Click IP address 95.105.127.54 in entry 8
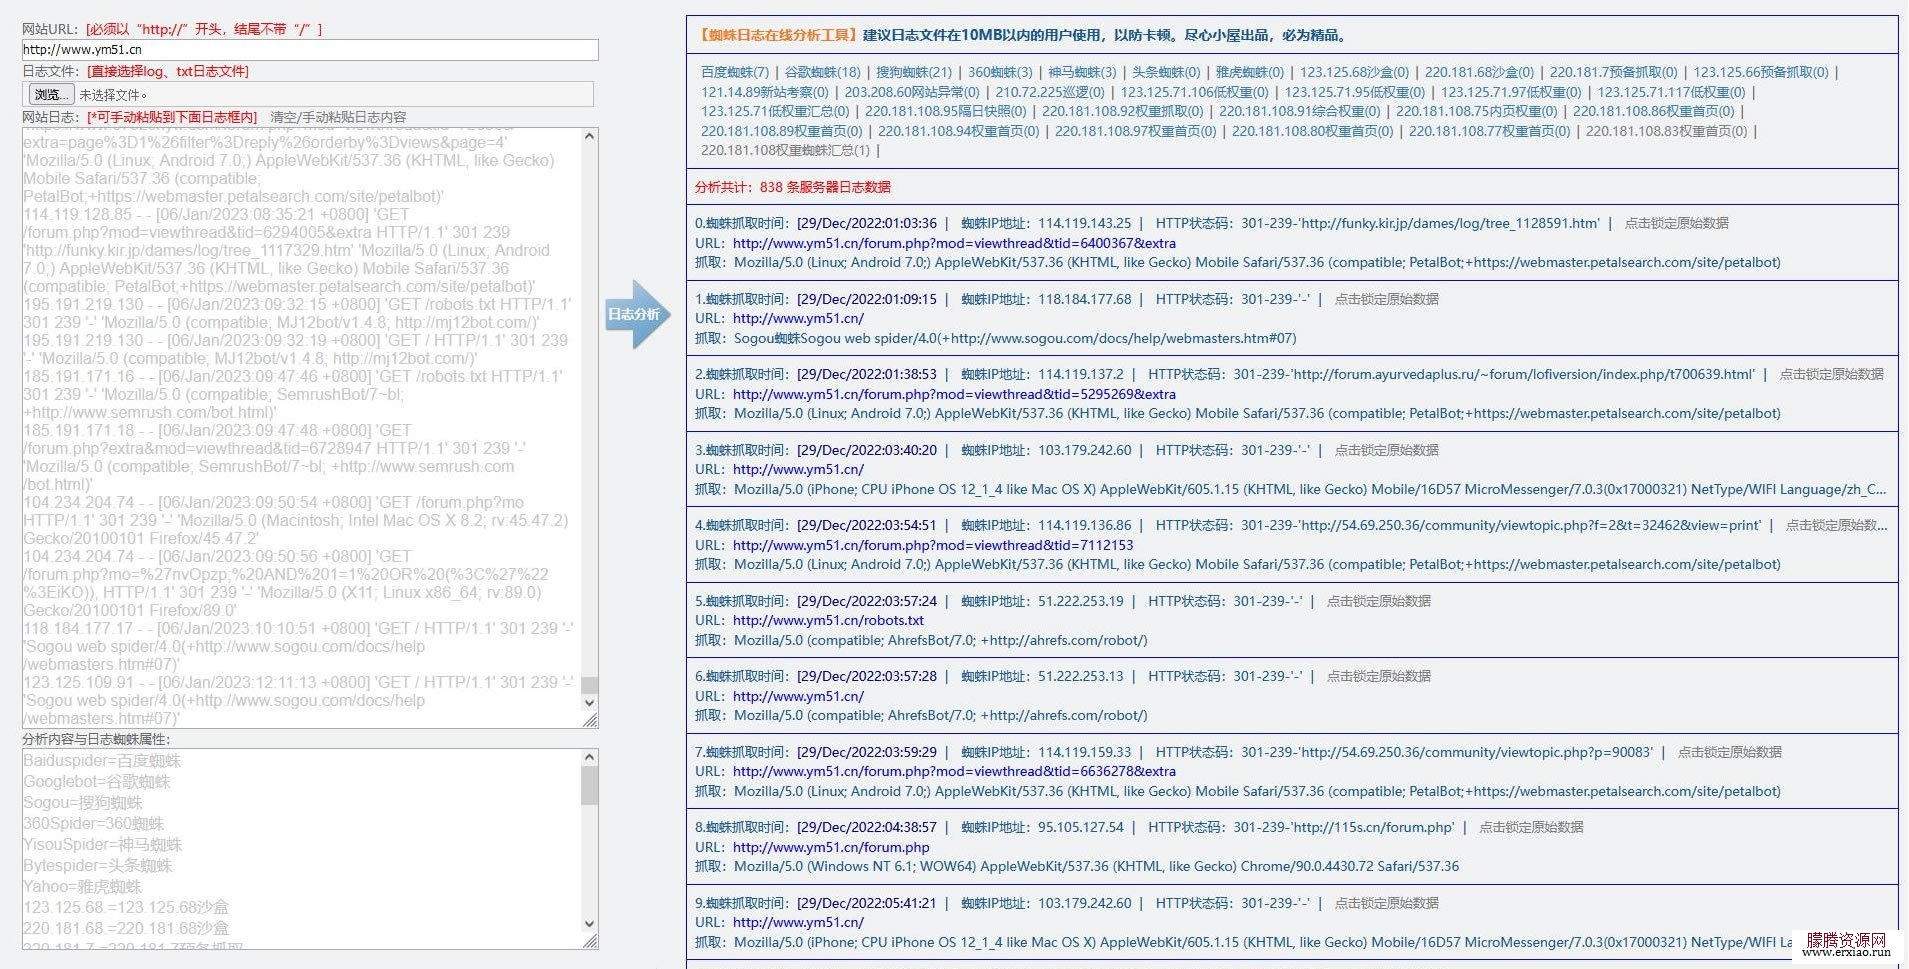Screen dimensions: 1909x969 pos(1081,827)
